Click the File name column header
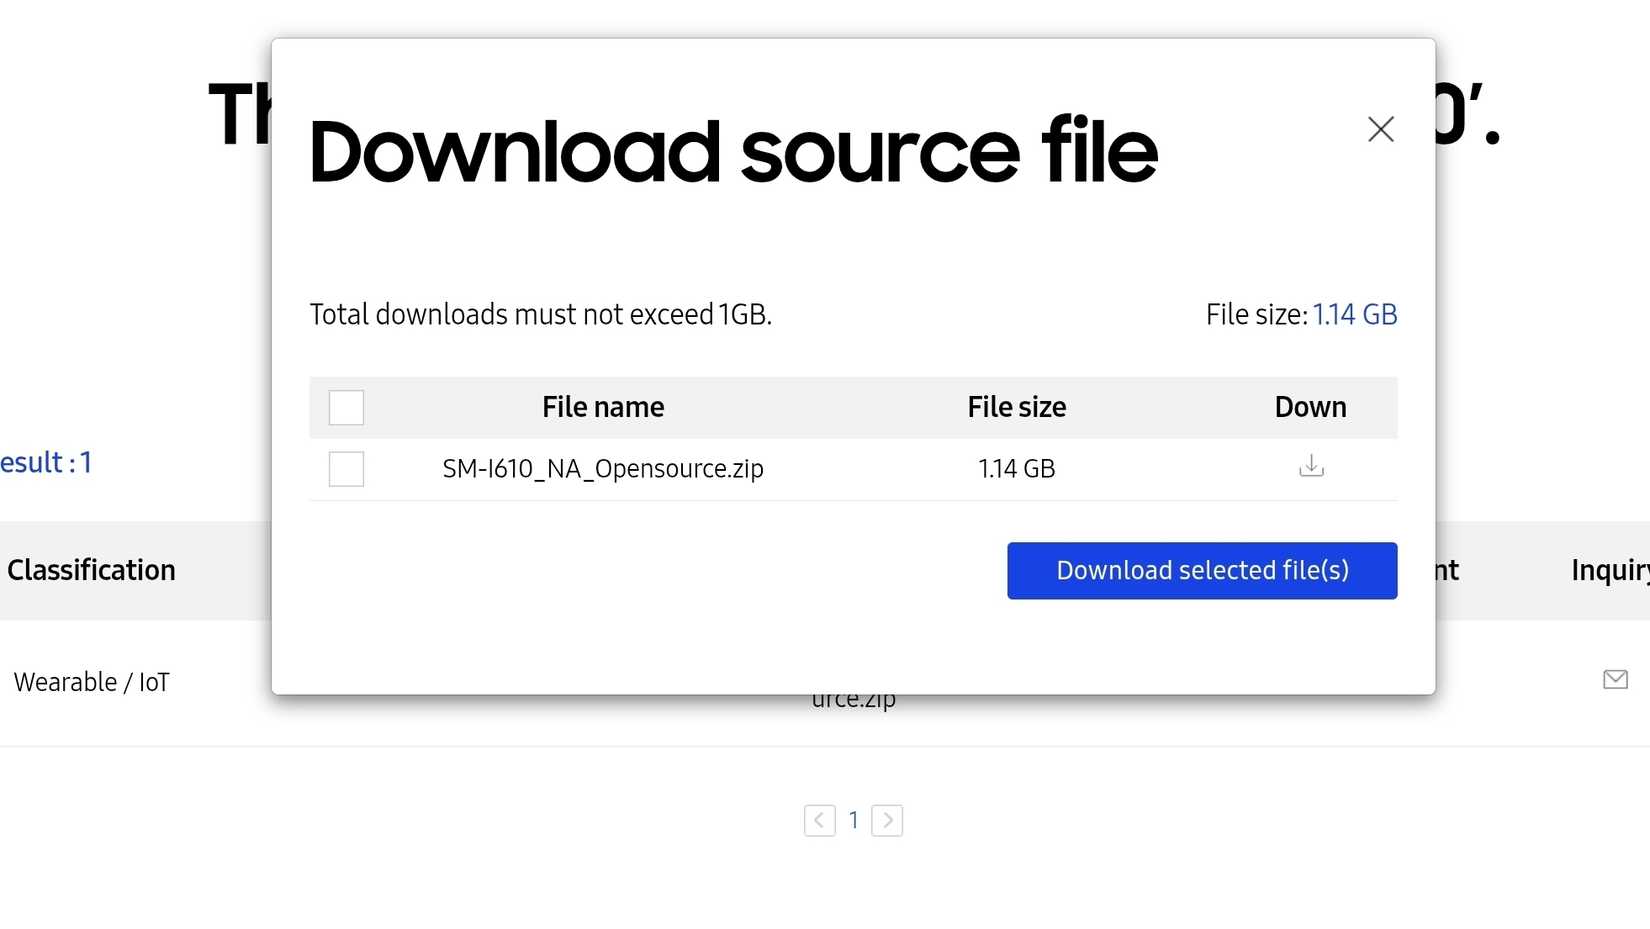The height and width of the screenshot is (929, 1650). pyautogui.click(x=603, y=407)
